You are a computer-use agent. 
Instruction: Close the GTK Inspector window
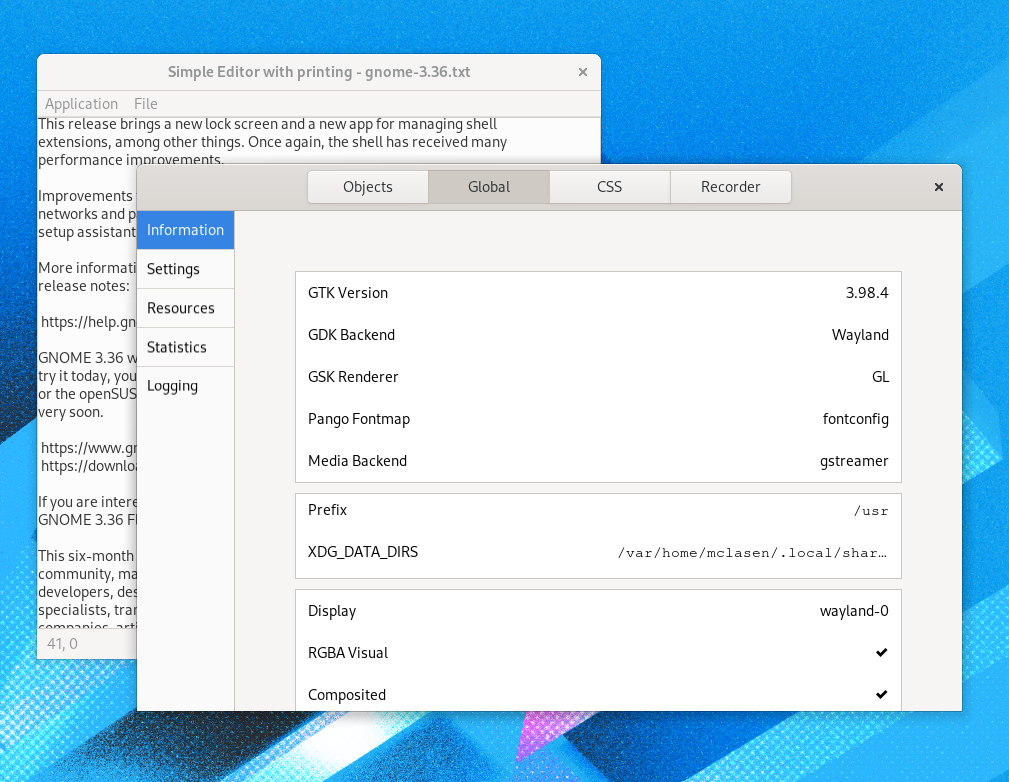point(939,187)
